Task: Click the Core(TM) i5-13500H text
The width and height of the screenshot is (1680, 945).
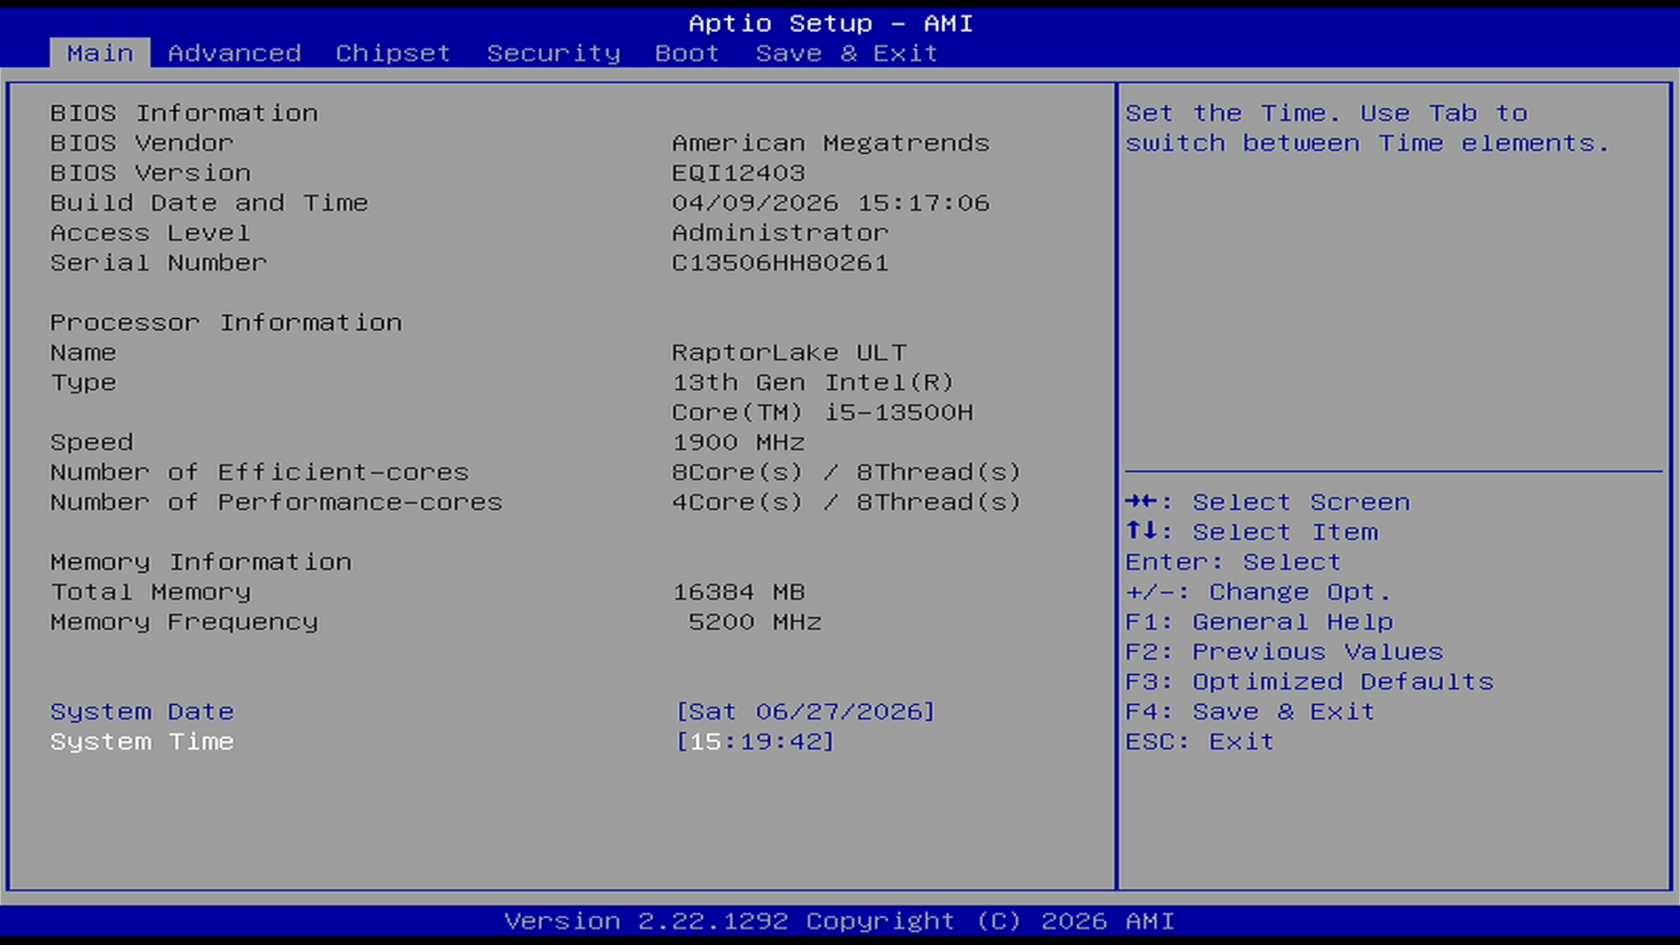Action: click(x=822, y=412)
